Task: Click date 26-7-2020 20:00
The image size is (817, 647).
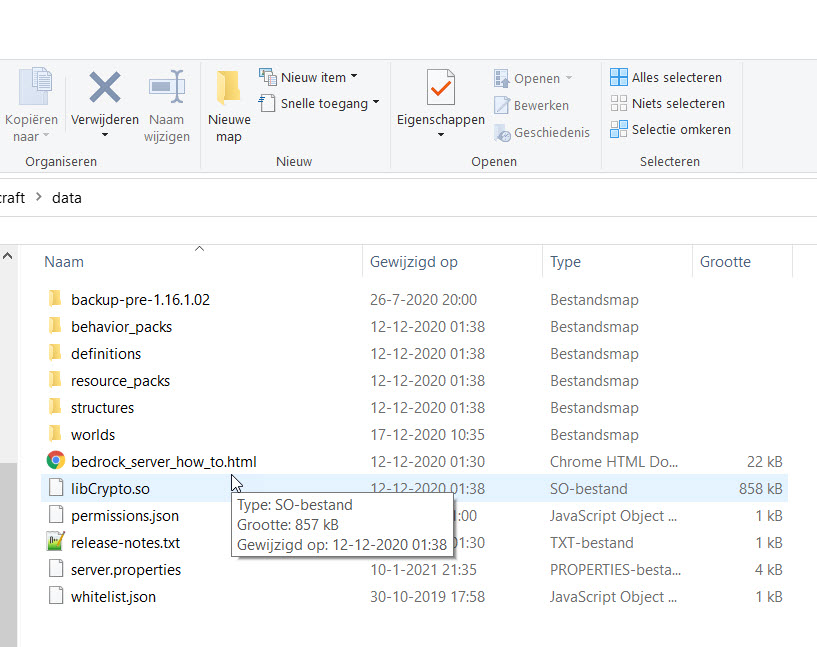Action: pos(423,300)
